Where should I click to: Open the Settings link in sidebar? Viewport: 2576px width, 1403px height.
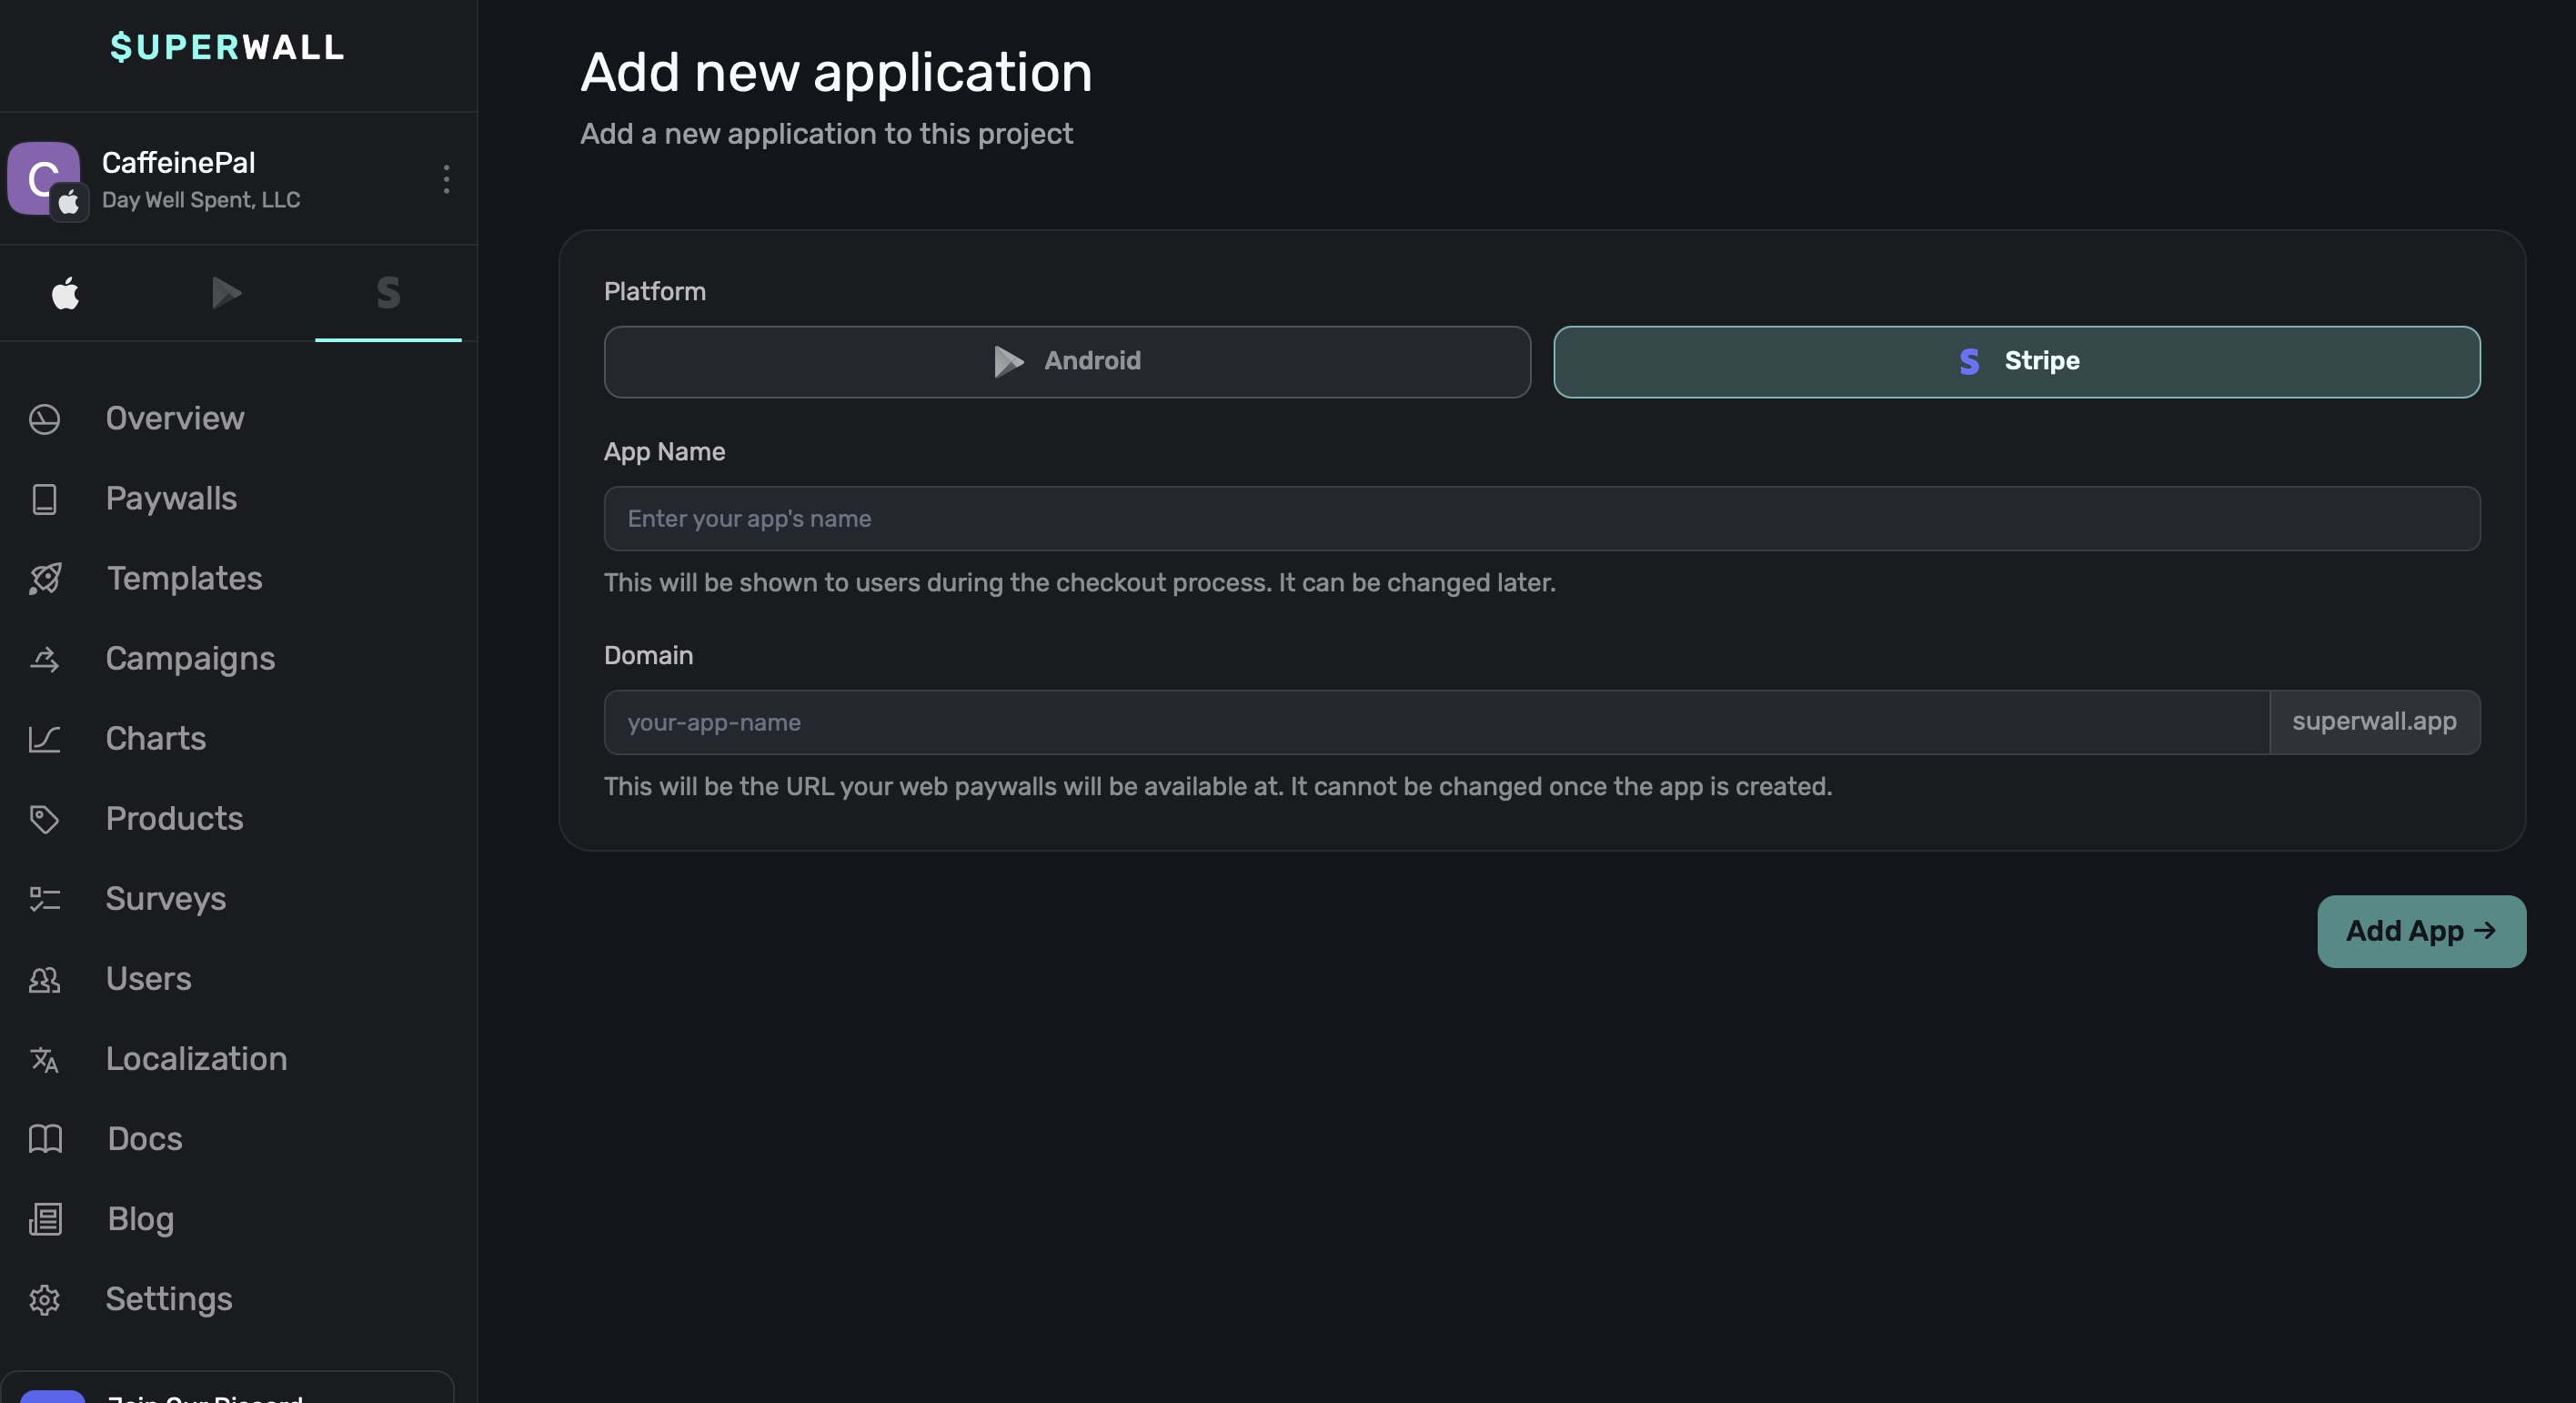tap(168, 1299)
